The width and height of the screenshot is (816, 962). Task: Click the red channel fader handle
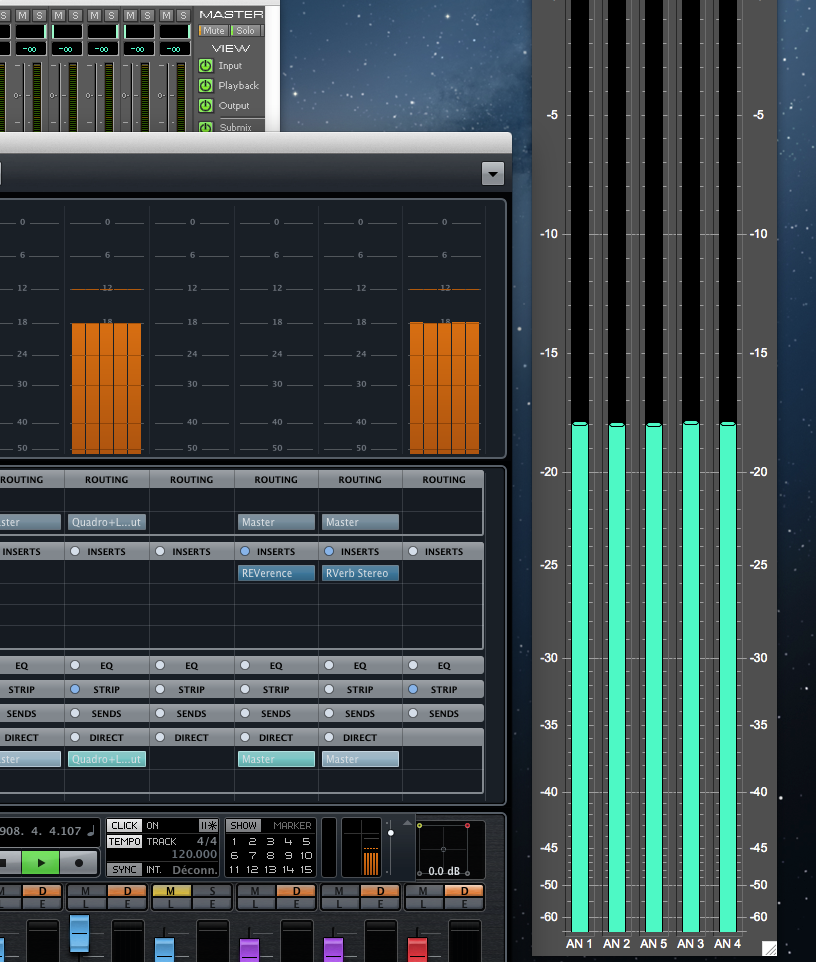(x=417, y=946)
